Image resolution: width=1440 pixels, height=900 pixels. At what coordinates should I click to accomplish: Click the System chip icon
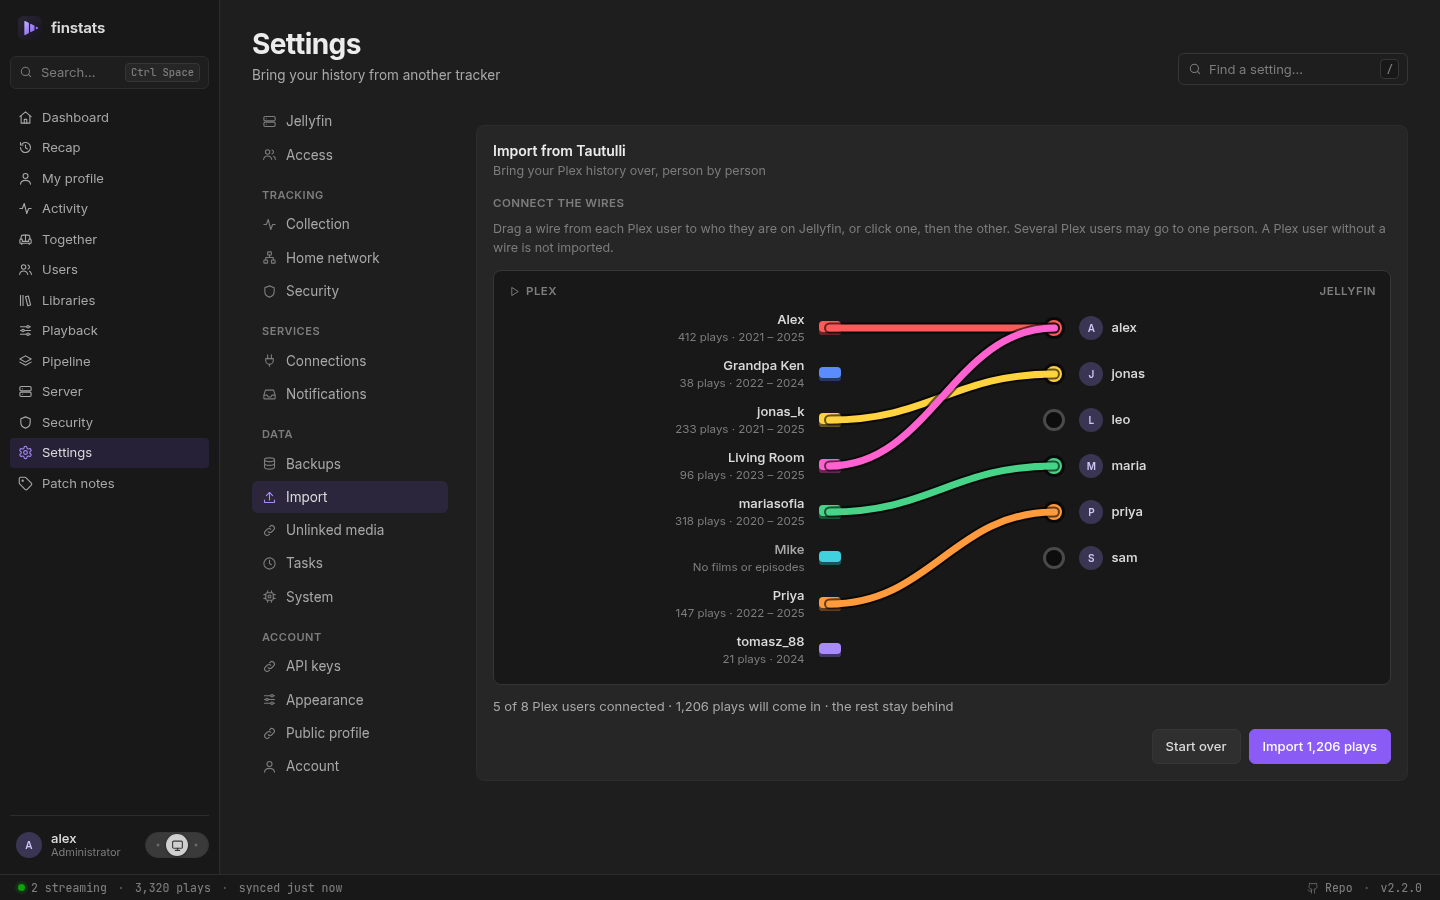(269, 597)
